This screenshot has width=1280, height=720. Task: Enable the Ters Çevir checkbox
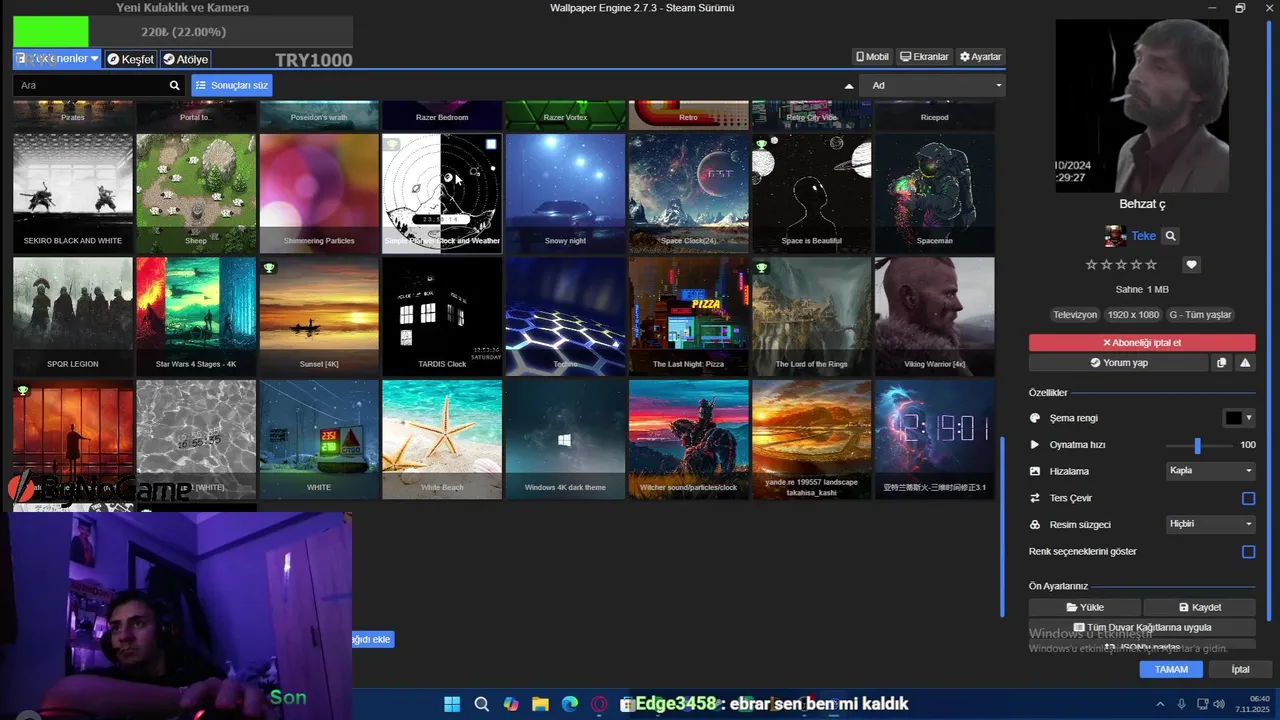(x=1248, y=498)
